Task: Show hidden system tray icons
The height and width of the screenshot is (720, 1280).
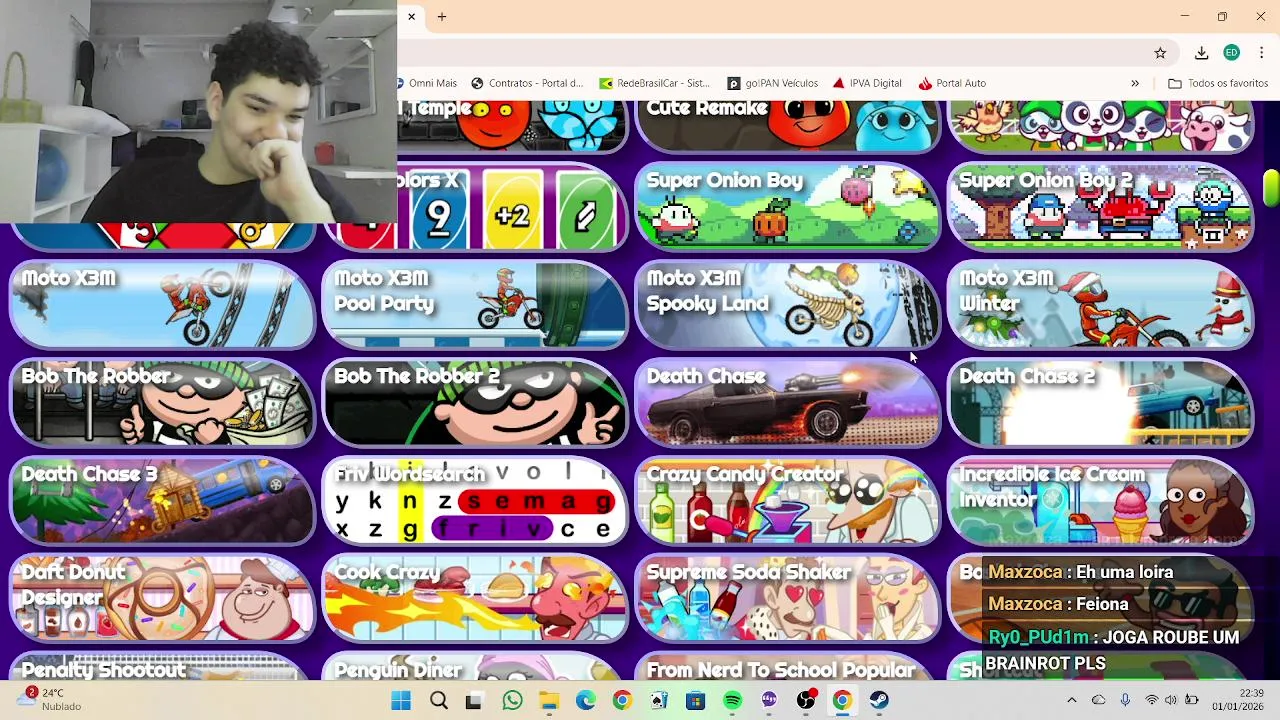Action: 1072,700
